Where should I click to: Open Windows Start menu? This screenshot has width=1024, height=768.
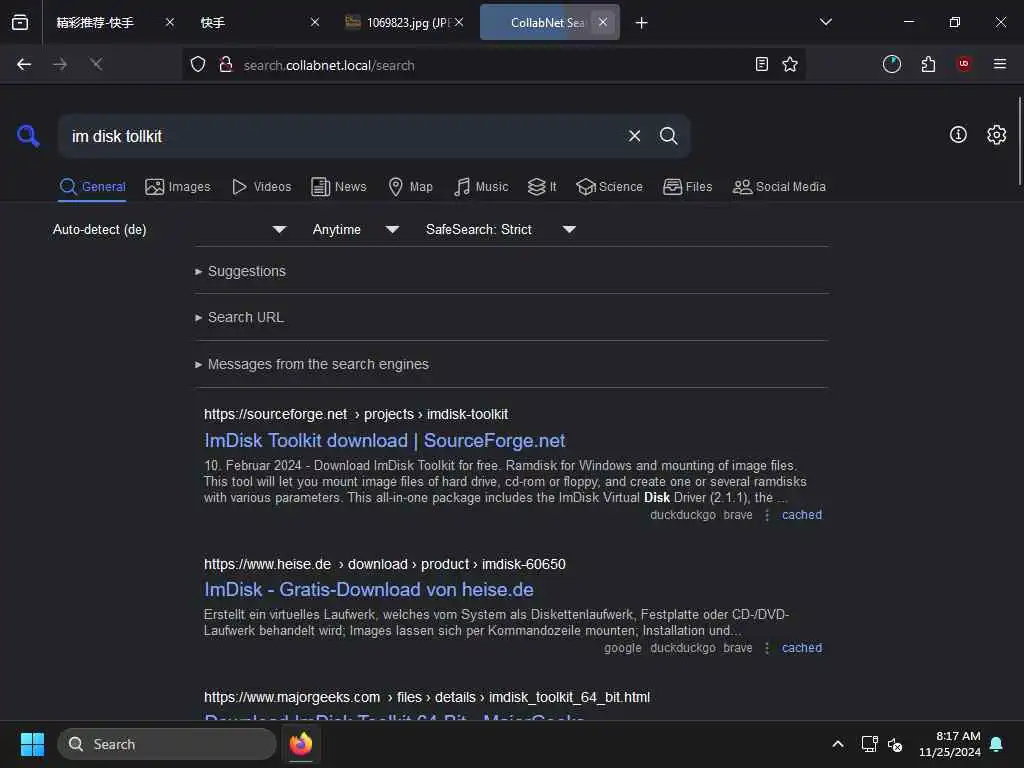(x=32, y=744)
